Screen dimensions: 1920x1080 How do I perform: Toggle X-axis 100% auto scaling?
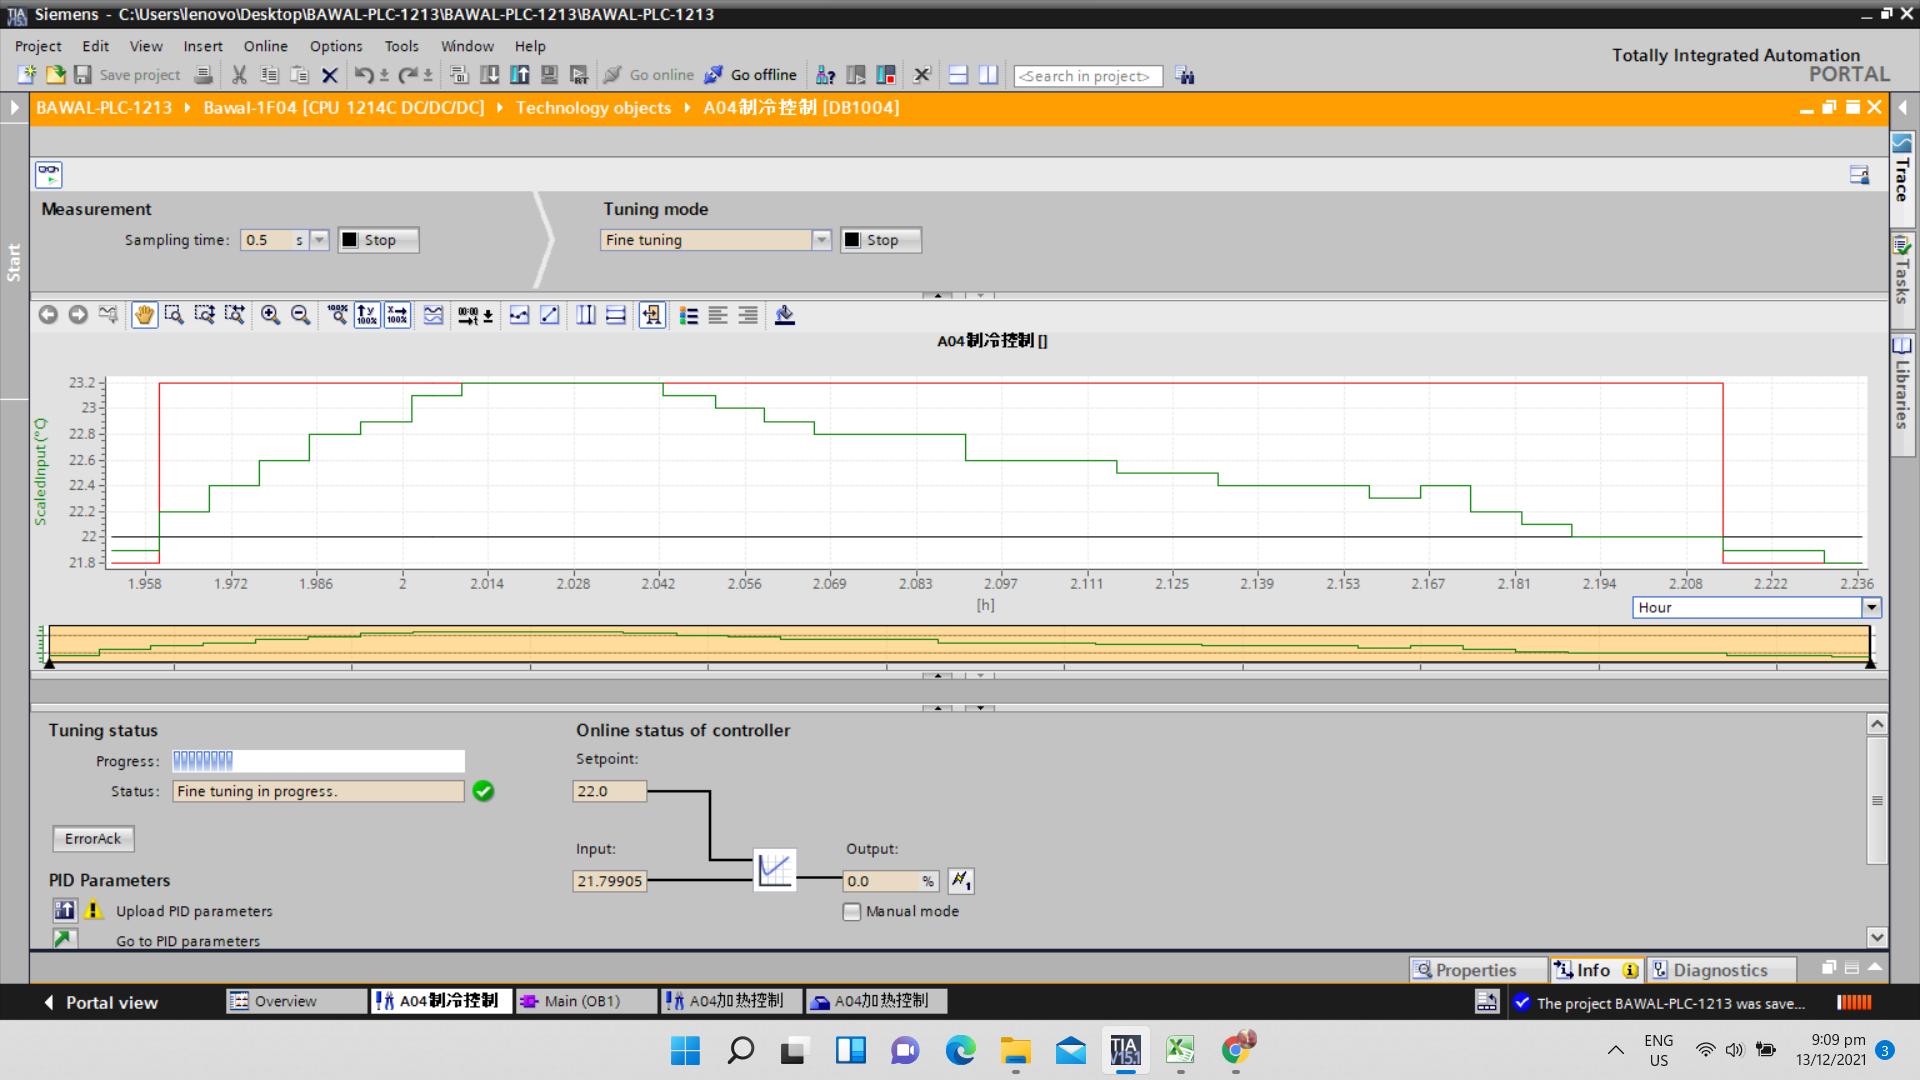tap(397, 316)
